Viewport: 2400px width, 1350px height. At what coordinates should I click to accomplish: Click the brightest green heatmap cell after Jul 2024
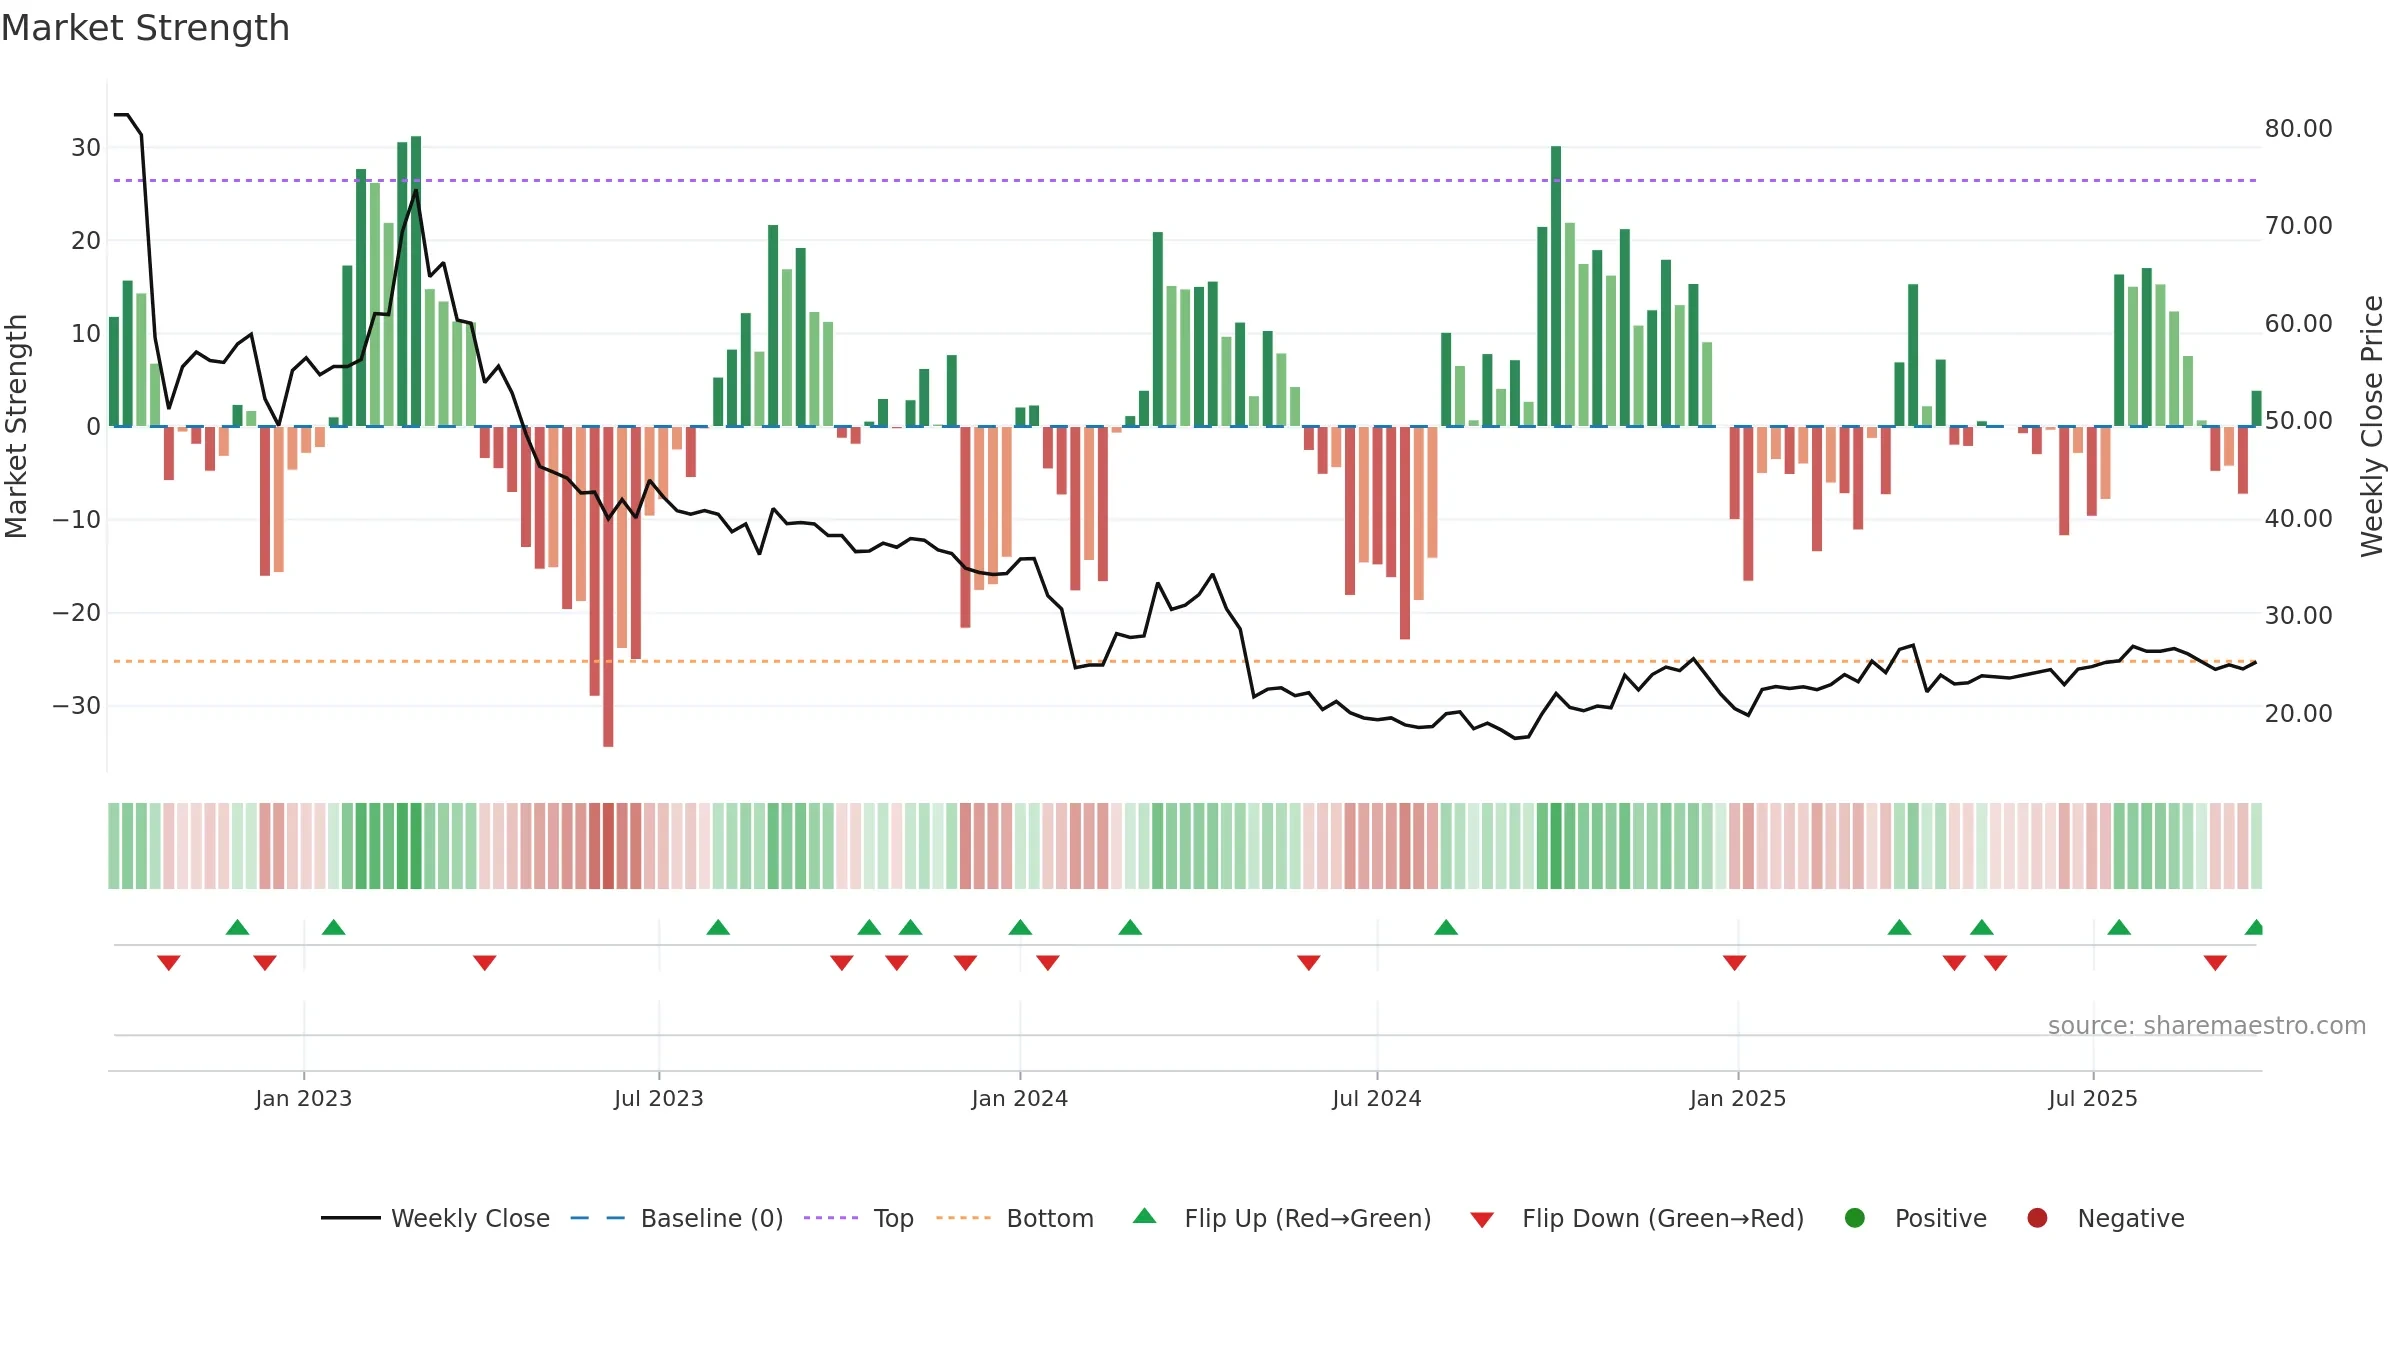[x=1556, y=846]
